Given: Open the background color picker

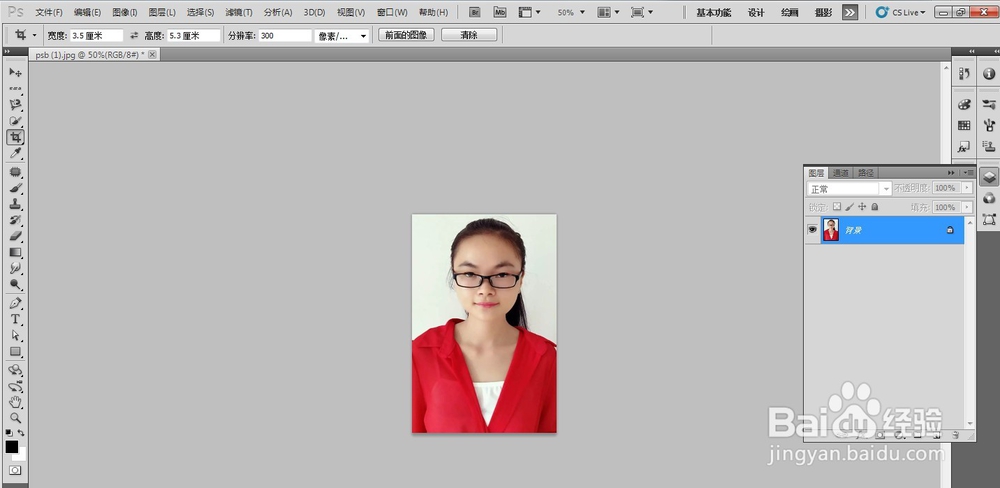Looking at the screenshot, I should click(x=22, y=455).
